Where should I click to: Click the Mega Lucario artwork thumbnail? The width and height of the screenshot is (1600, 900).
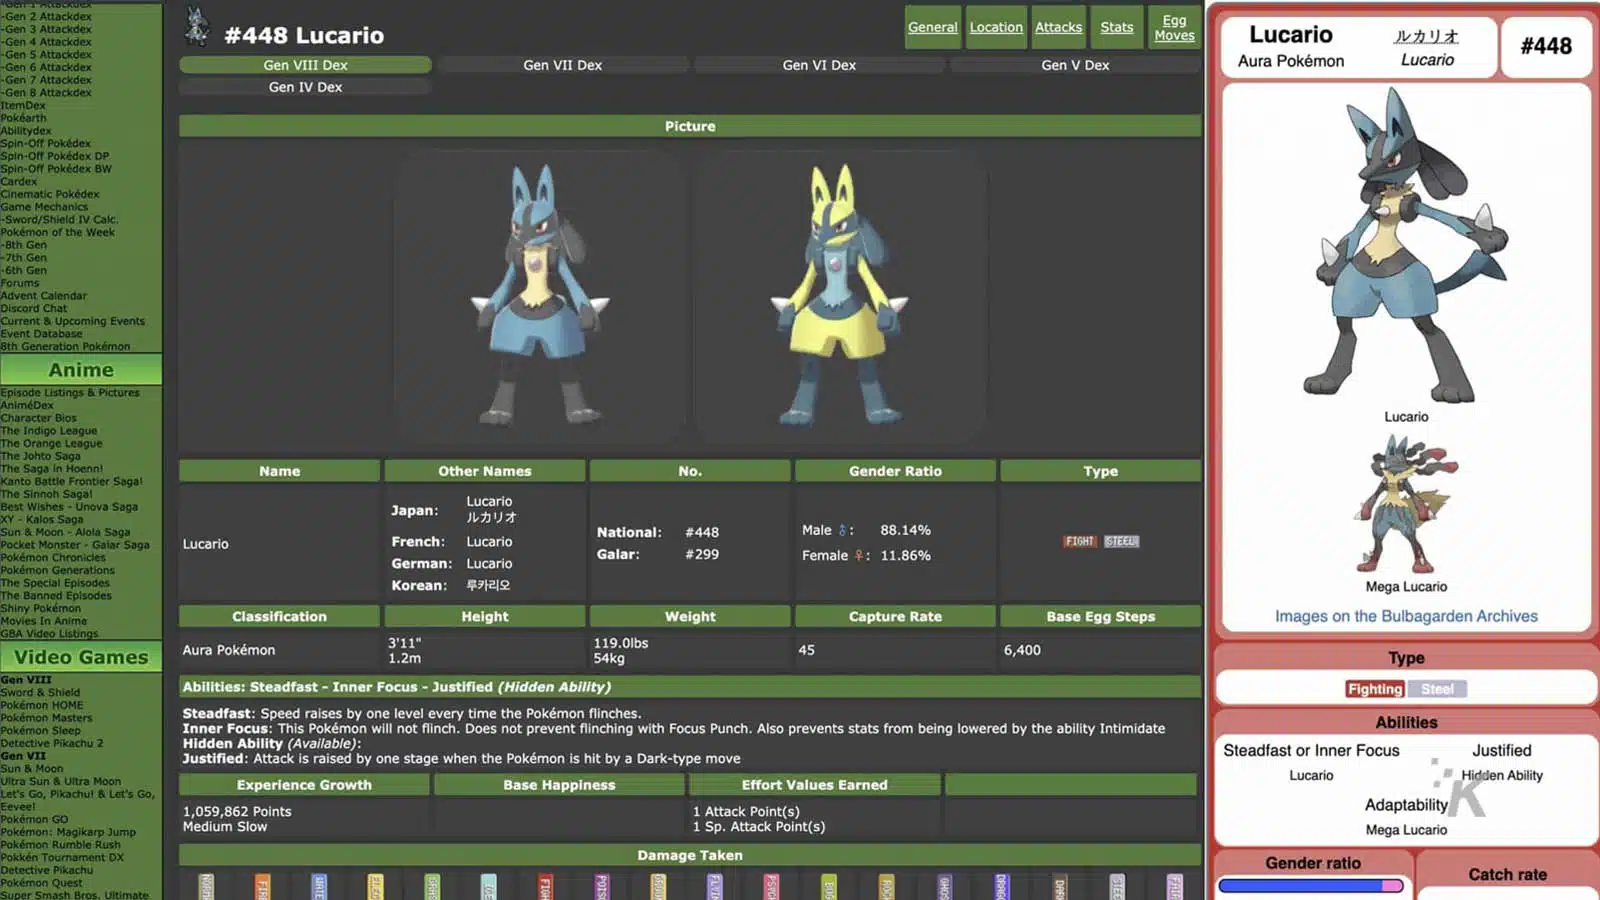pos(1406,507)
